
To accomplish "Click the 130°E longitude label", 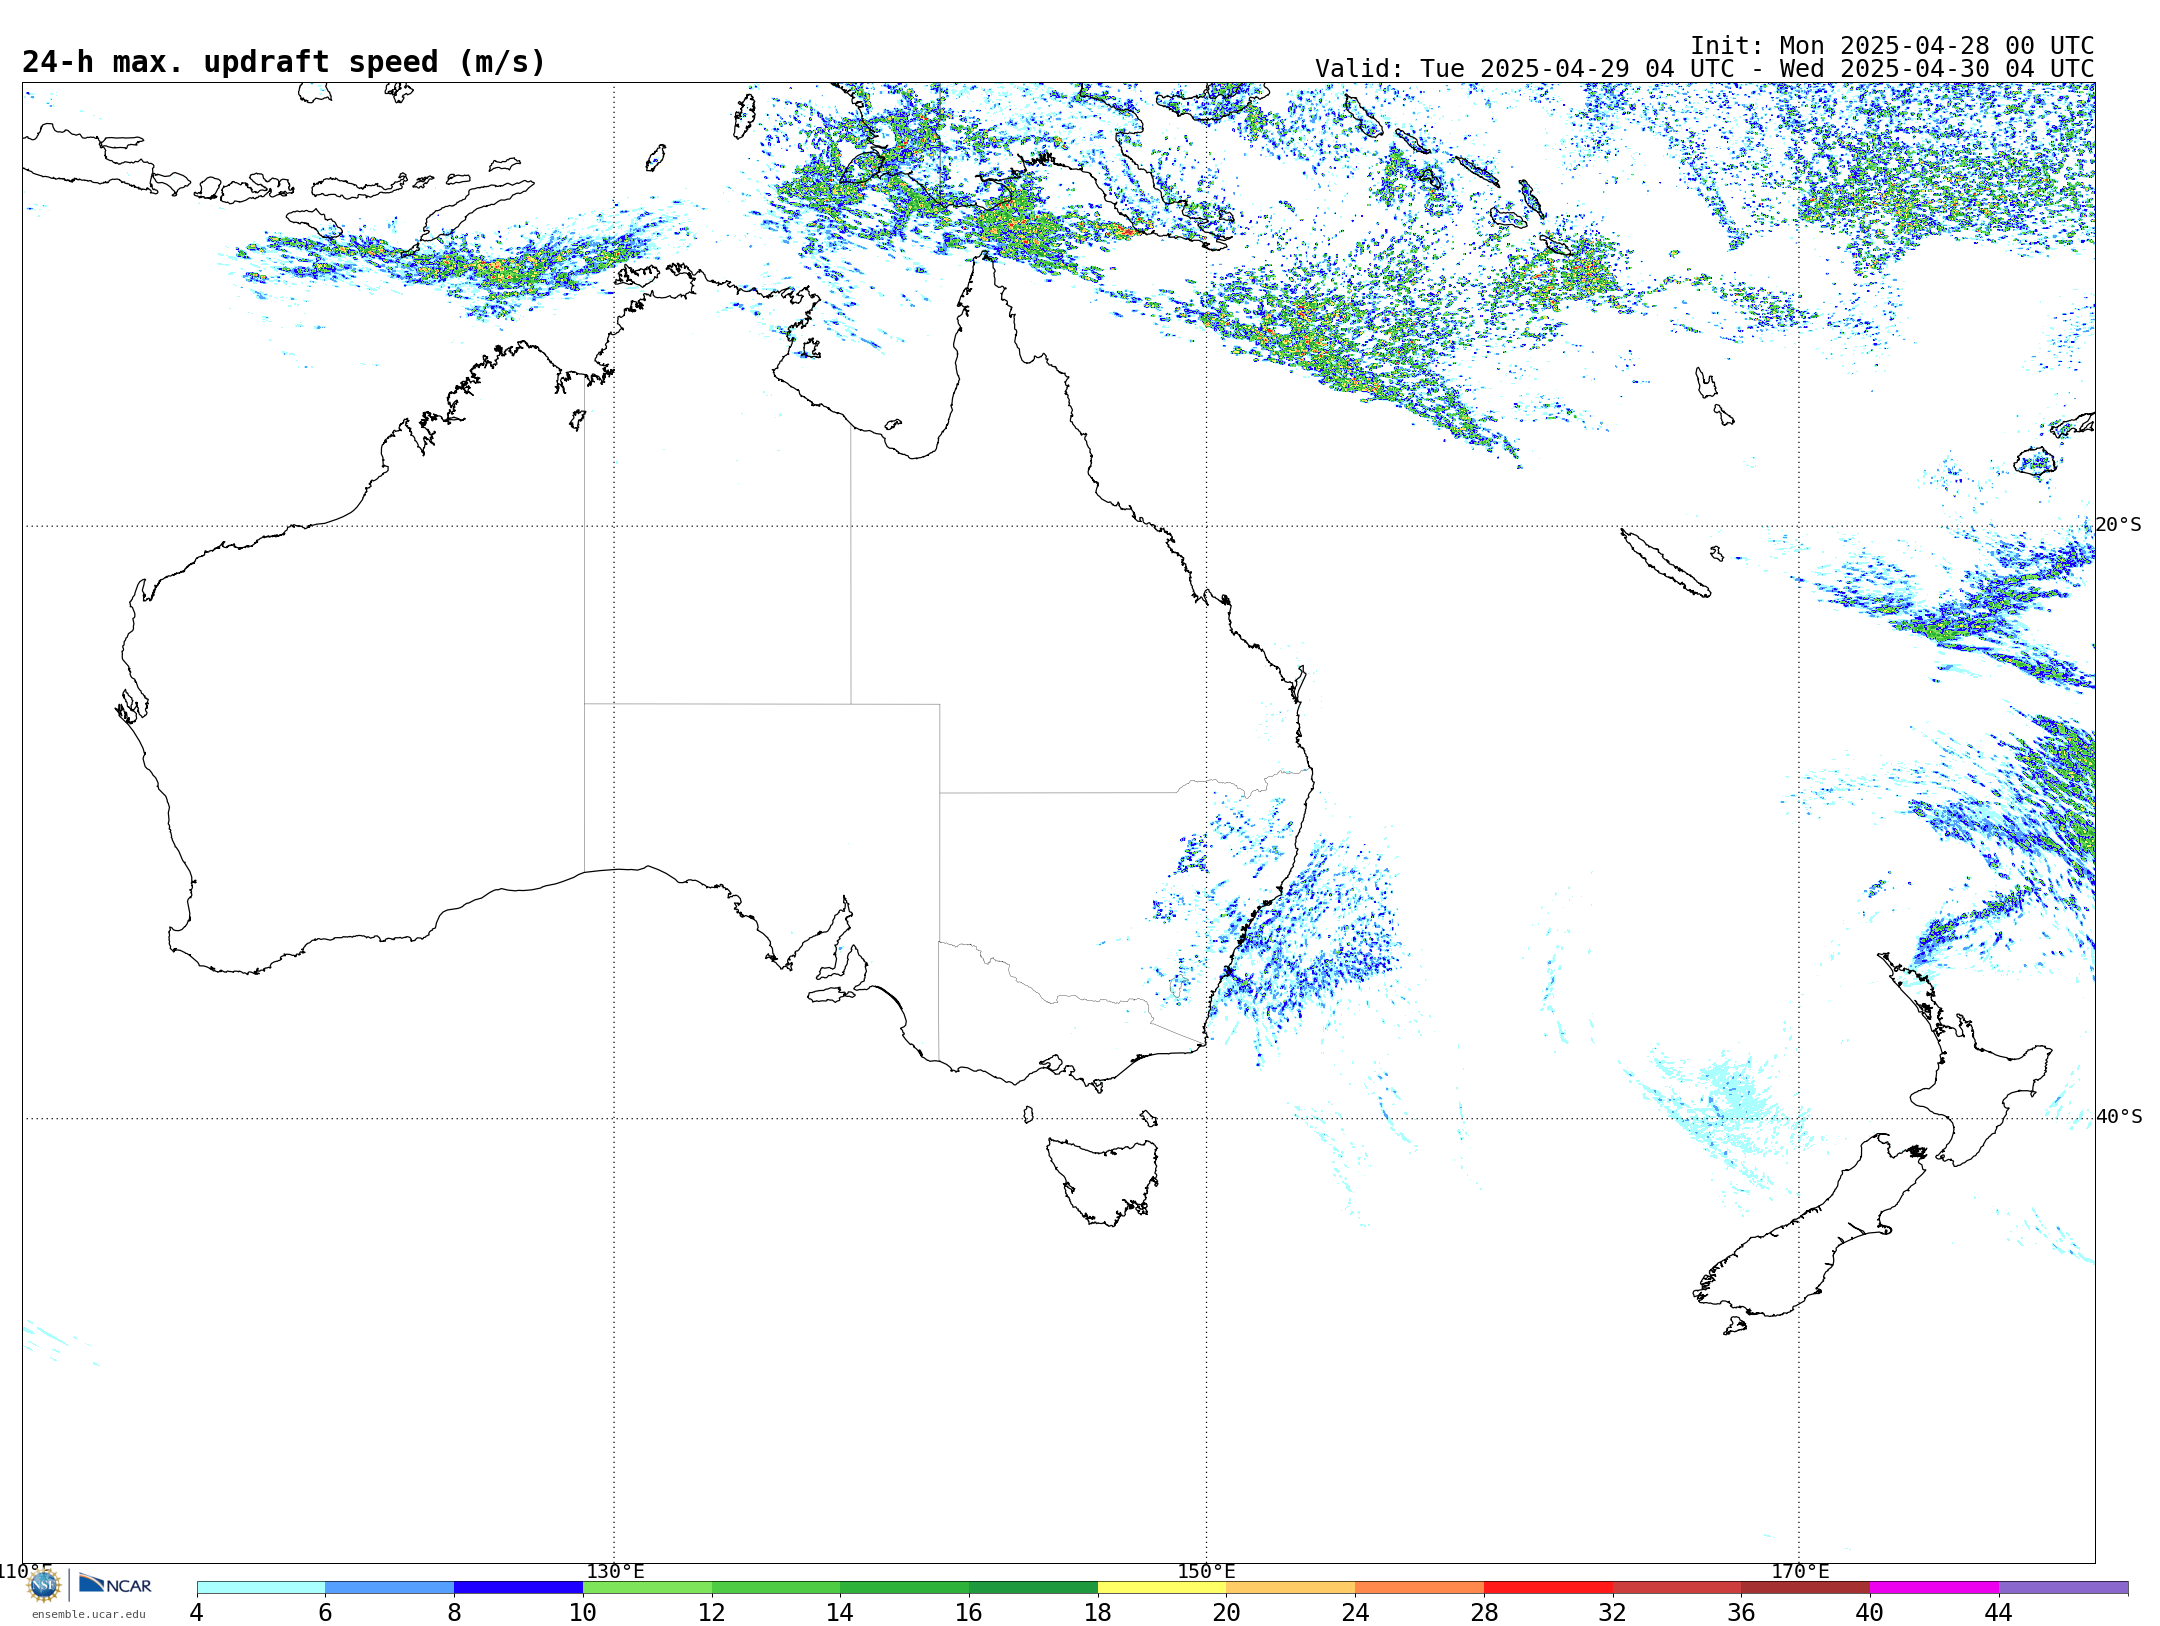I will coord(615,1572).
